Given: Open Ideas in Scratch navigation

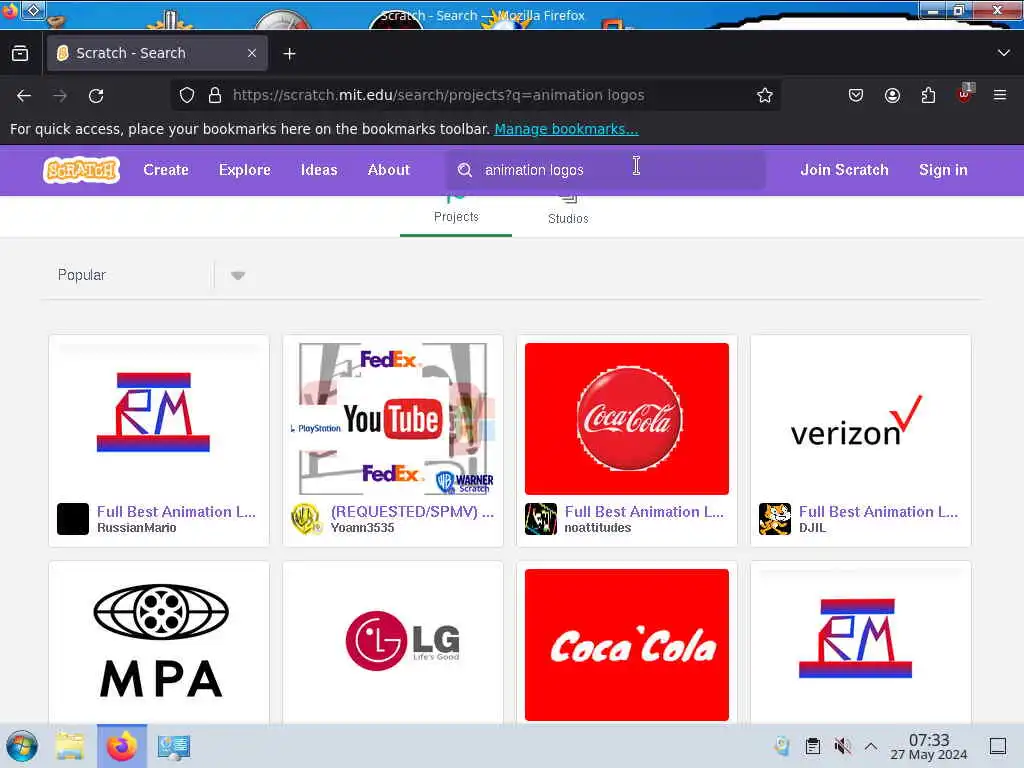Looking at the screenshot, I should pyautogui.click(x=319, y=170).
